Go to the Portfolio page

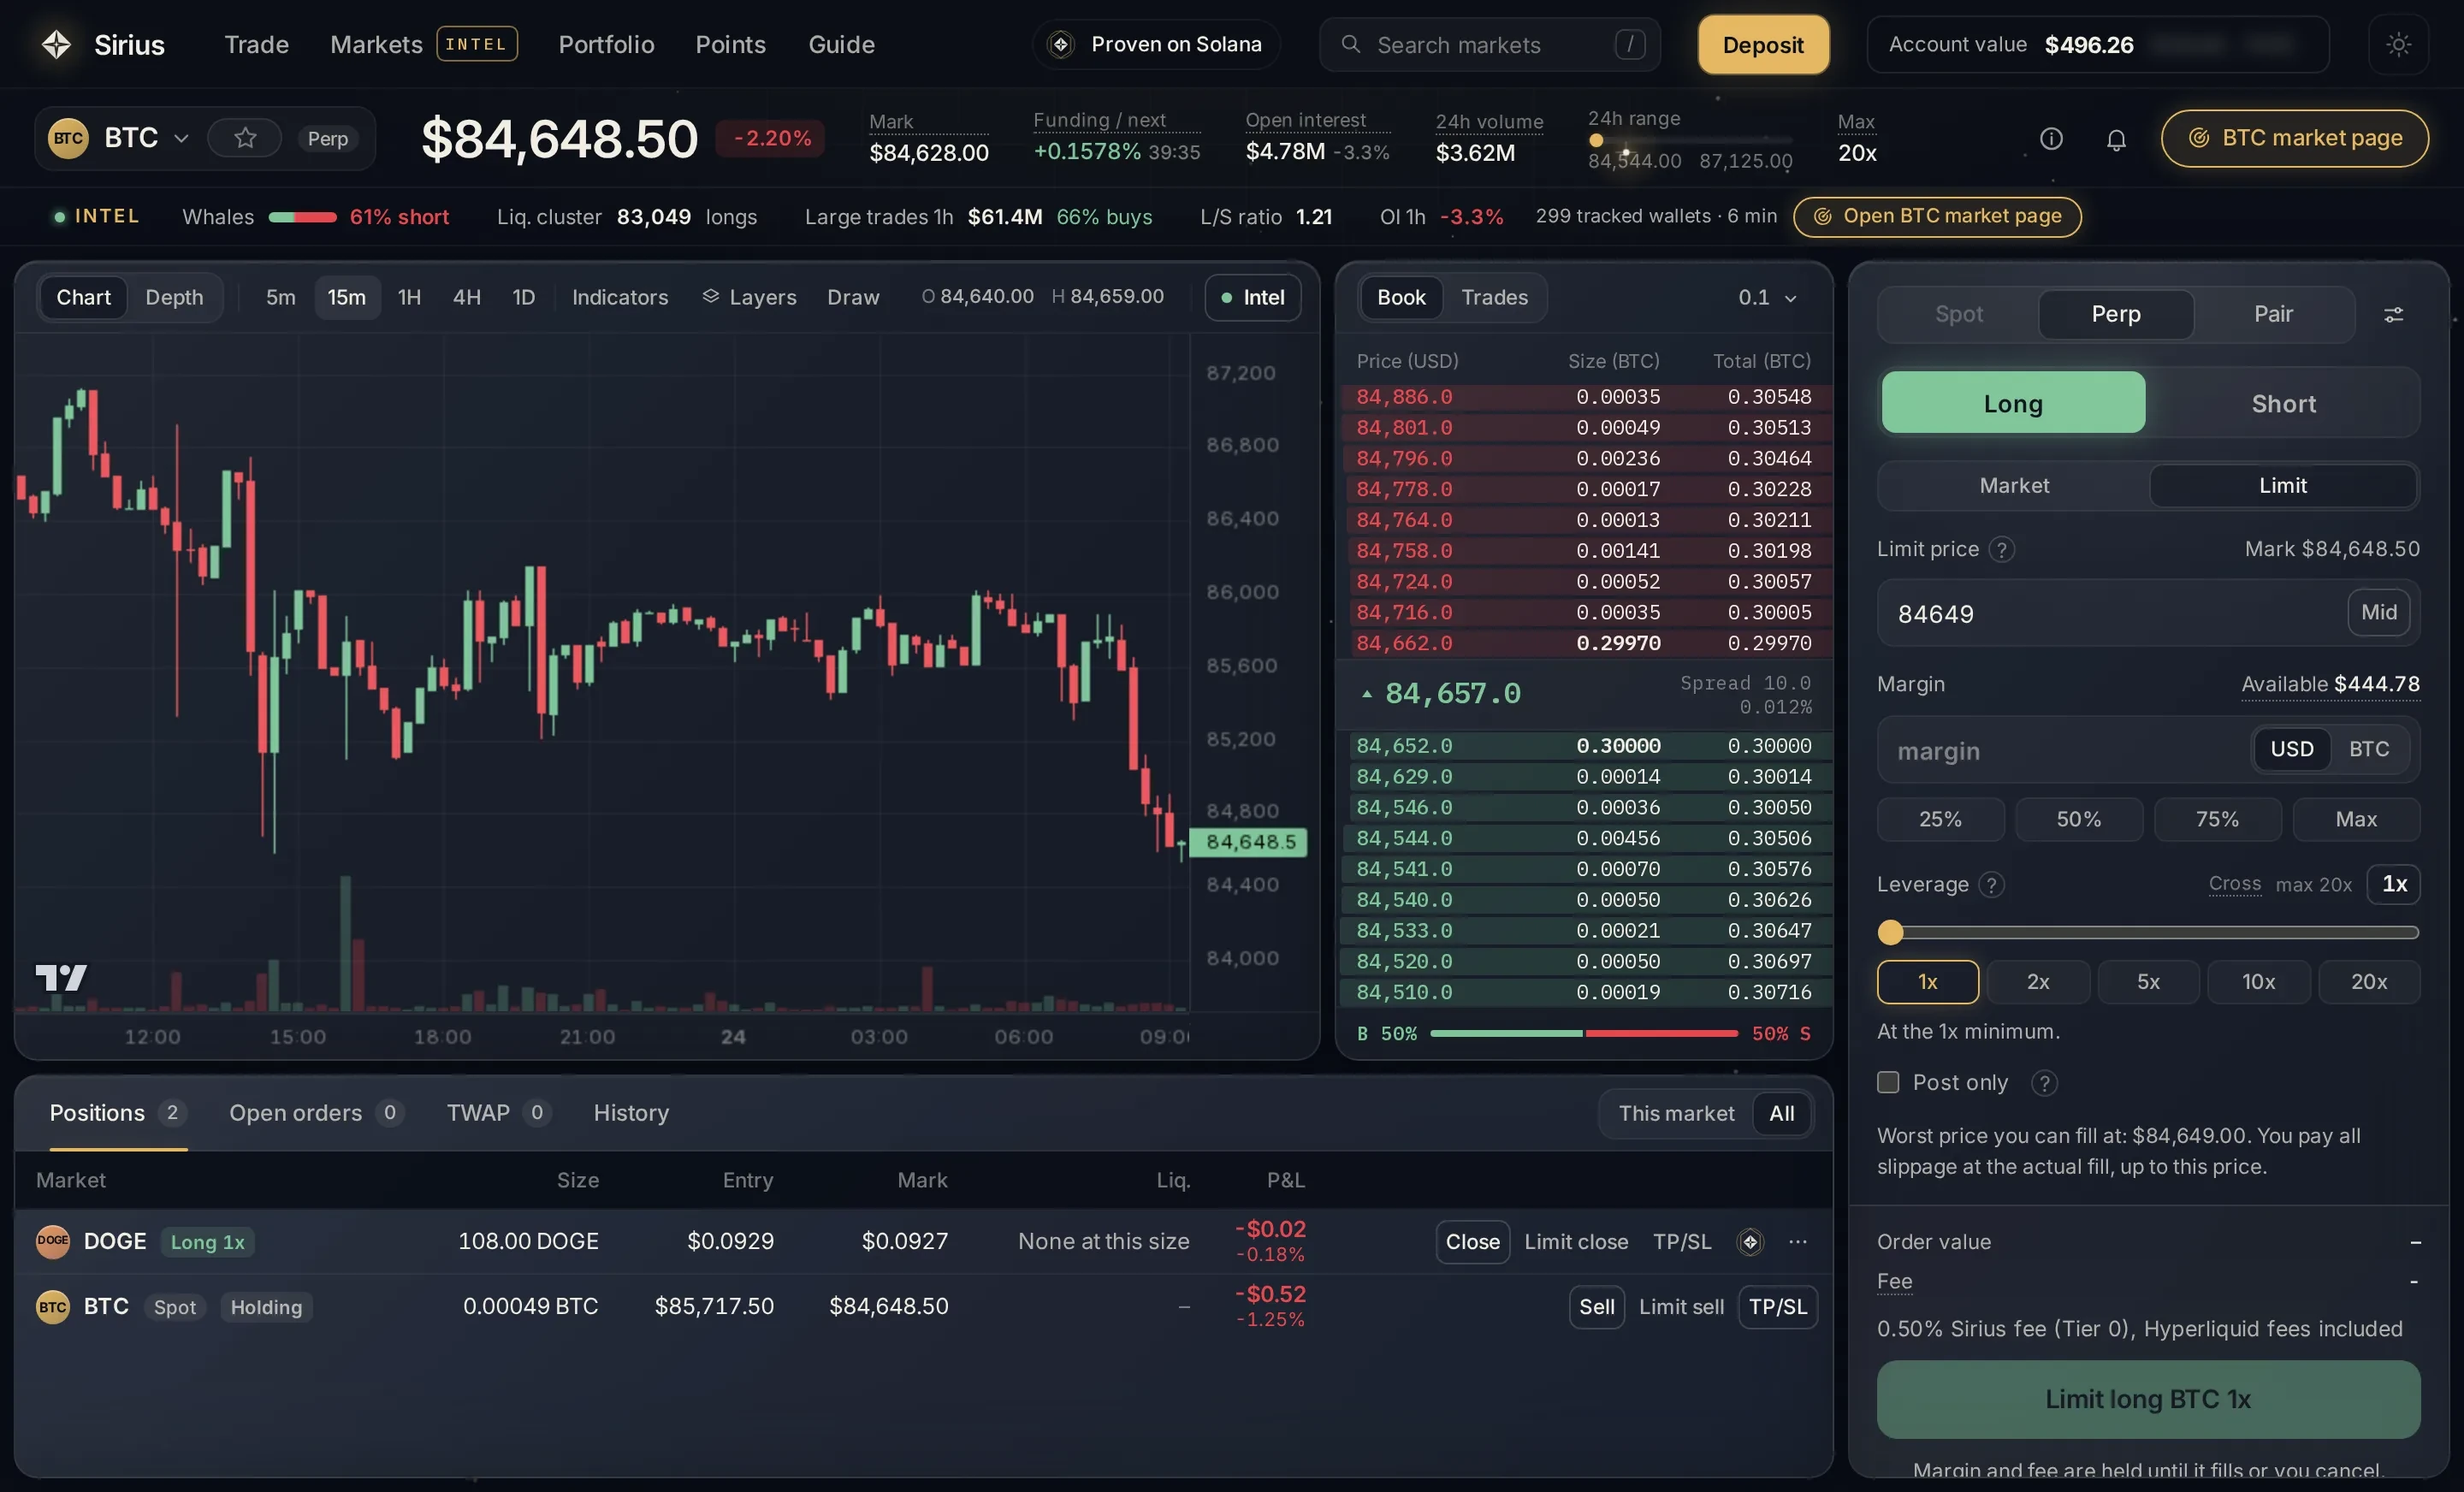point(606,44)
